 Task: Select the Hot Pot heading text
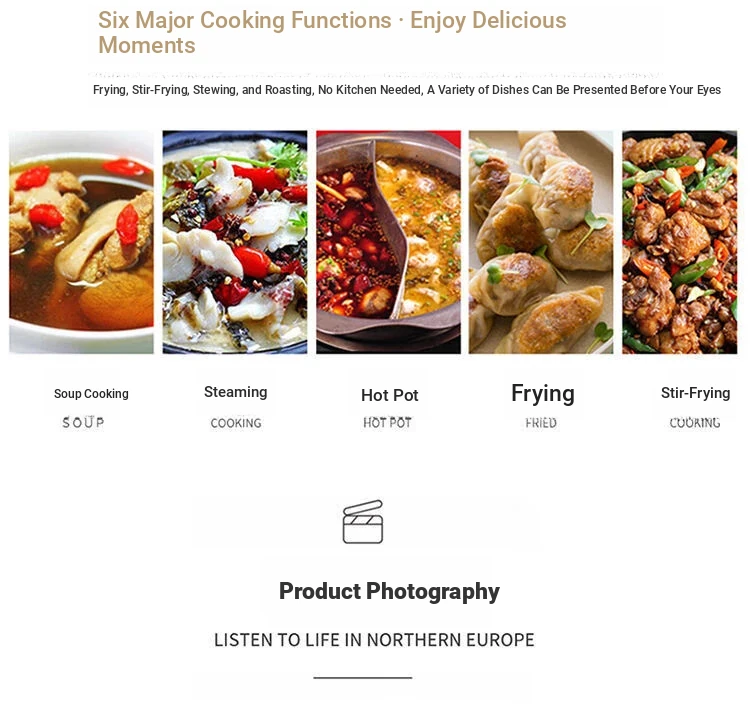pyautogui.click(x=390, y=395)
